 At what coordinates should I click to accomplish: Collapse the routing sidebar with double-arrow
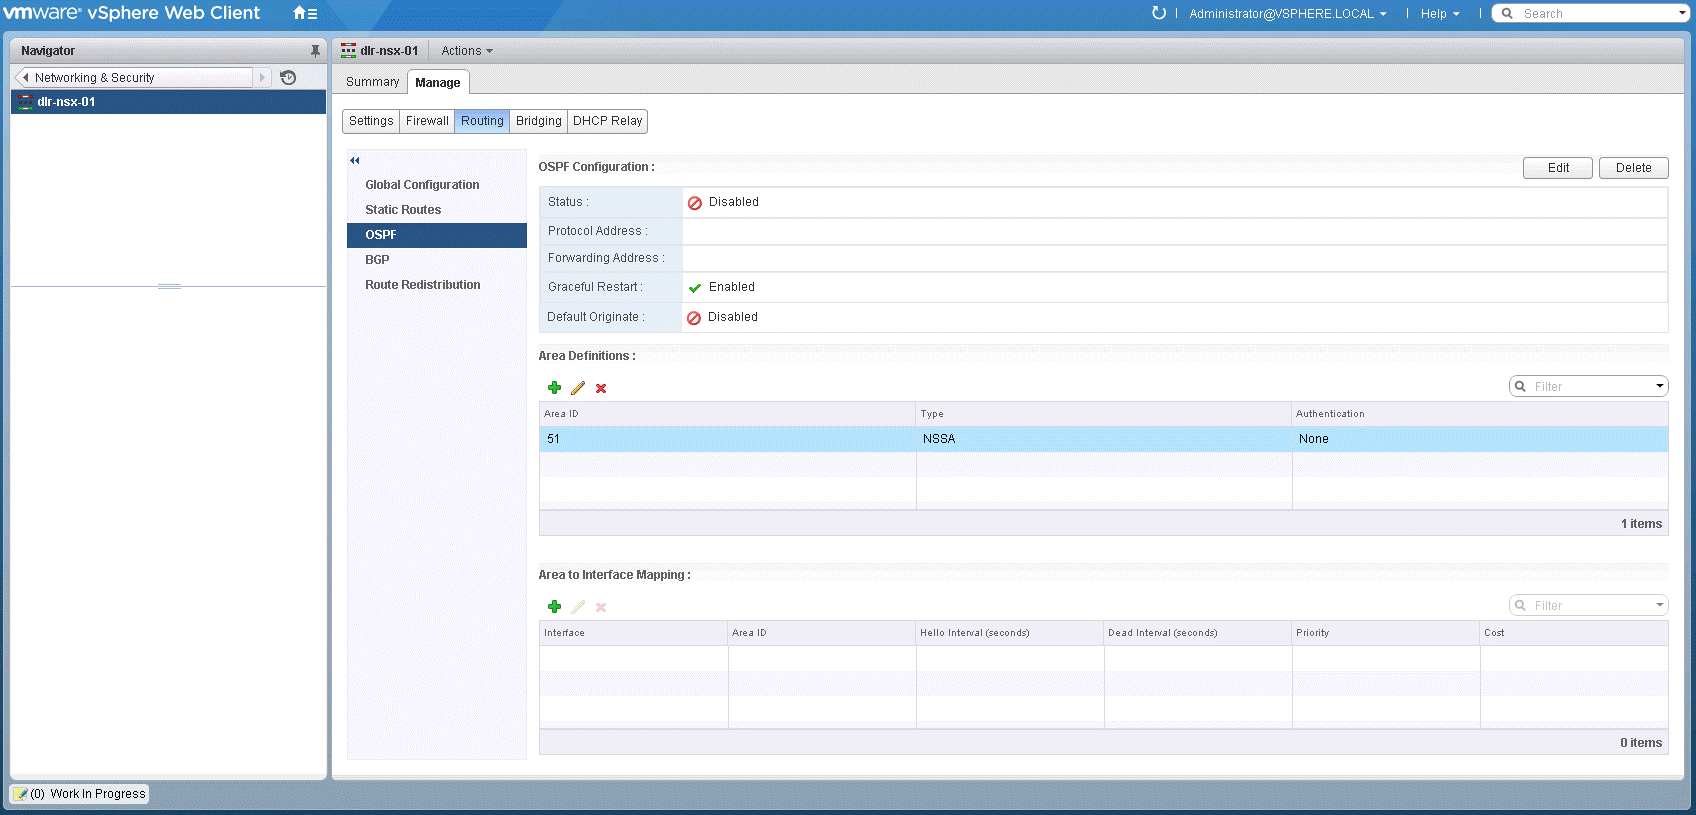(354, 160)
